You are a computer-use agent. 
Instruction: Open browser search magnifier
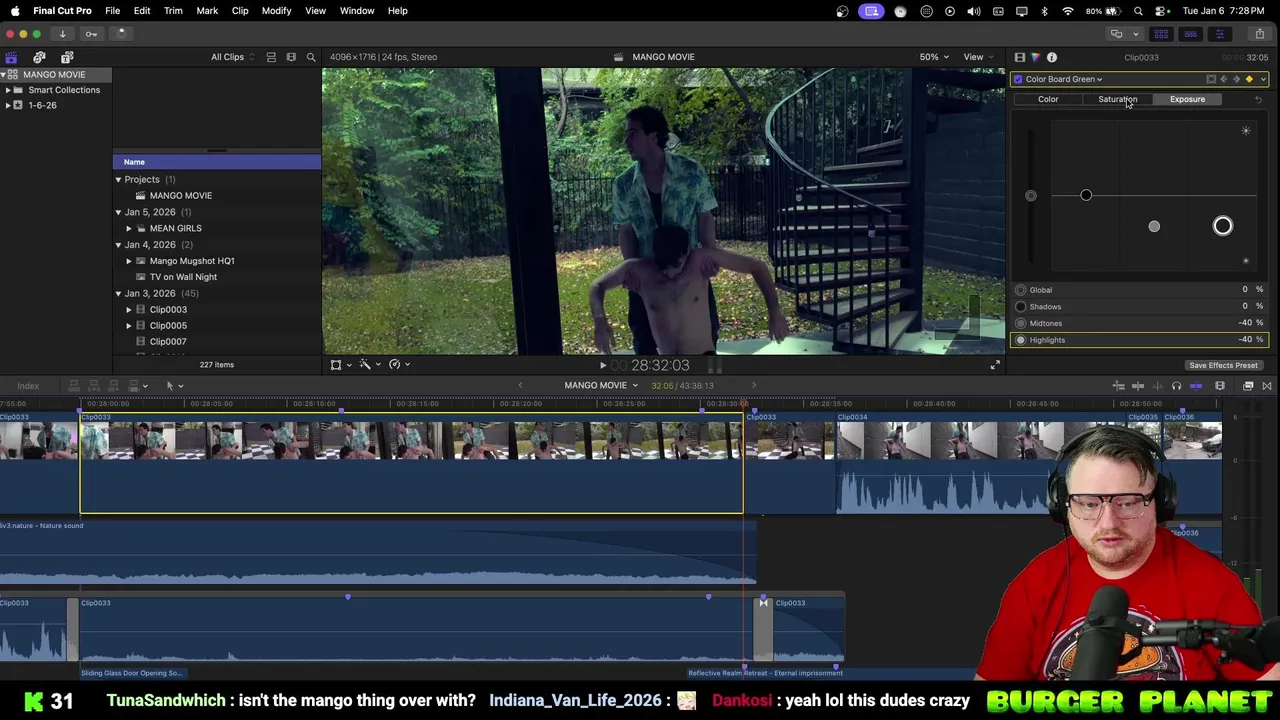pyautogui.click(x=311, y=57)
